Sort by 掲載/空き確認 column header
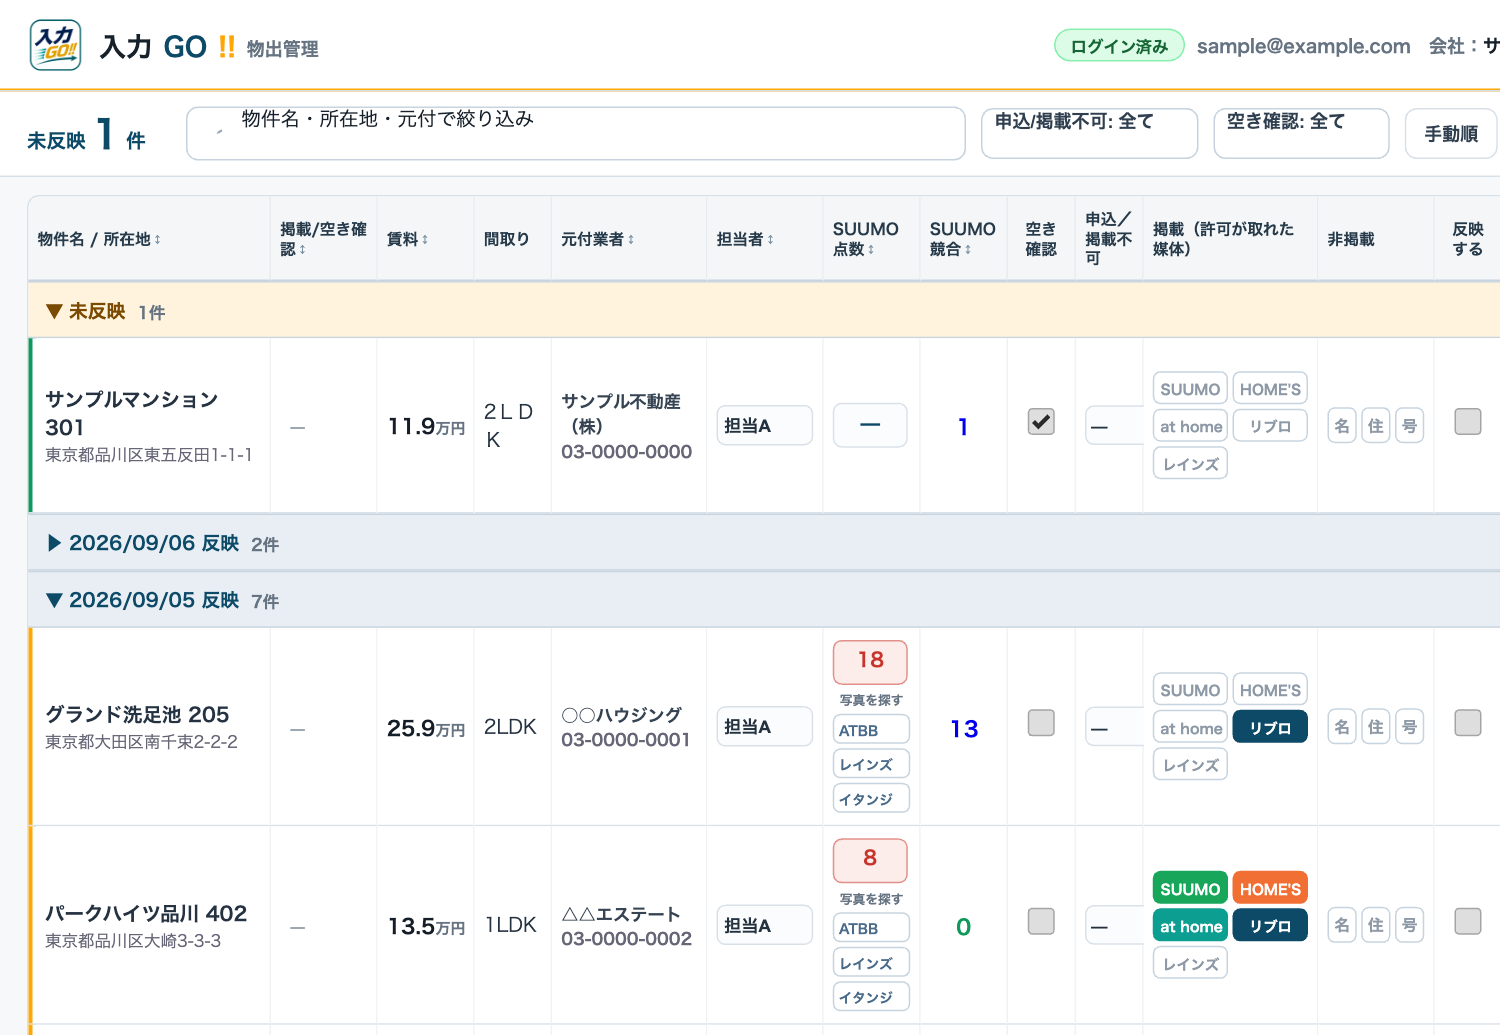1500x1035 pixels. (x=323, y=239)
